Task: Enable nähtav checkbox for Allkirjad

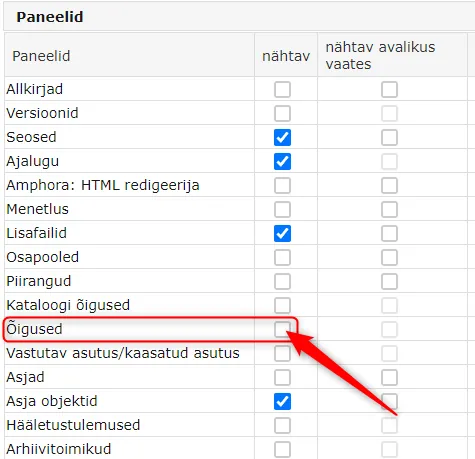Action: click(282, 89)
